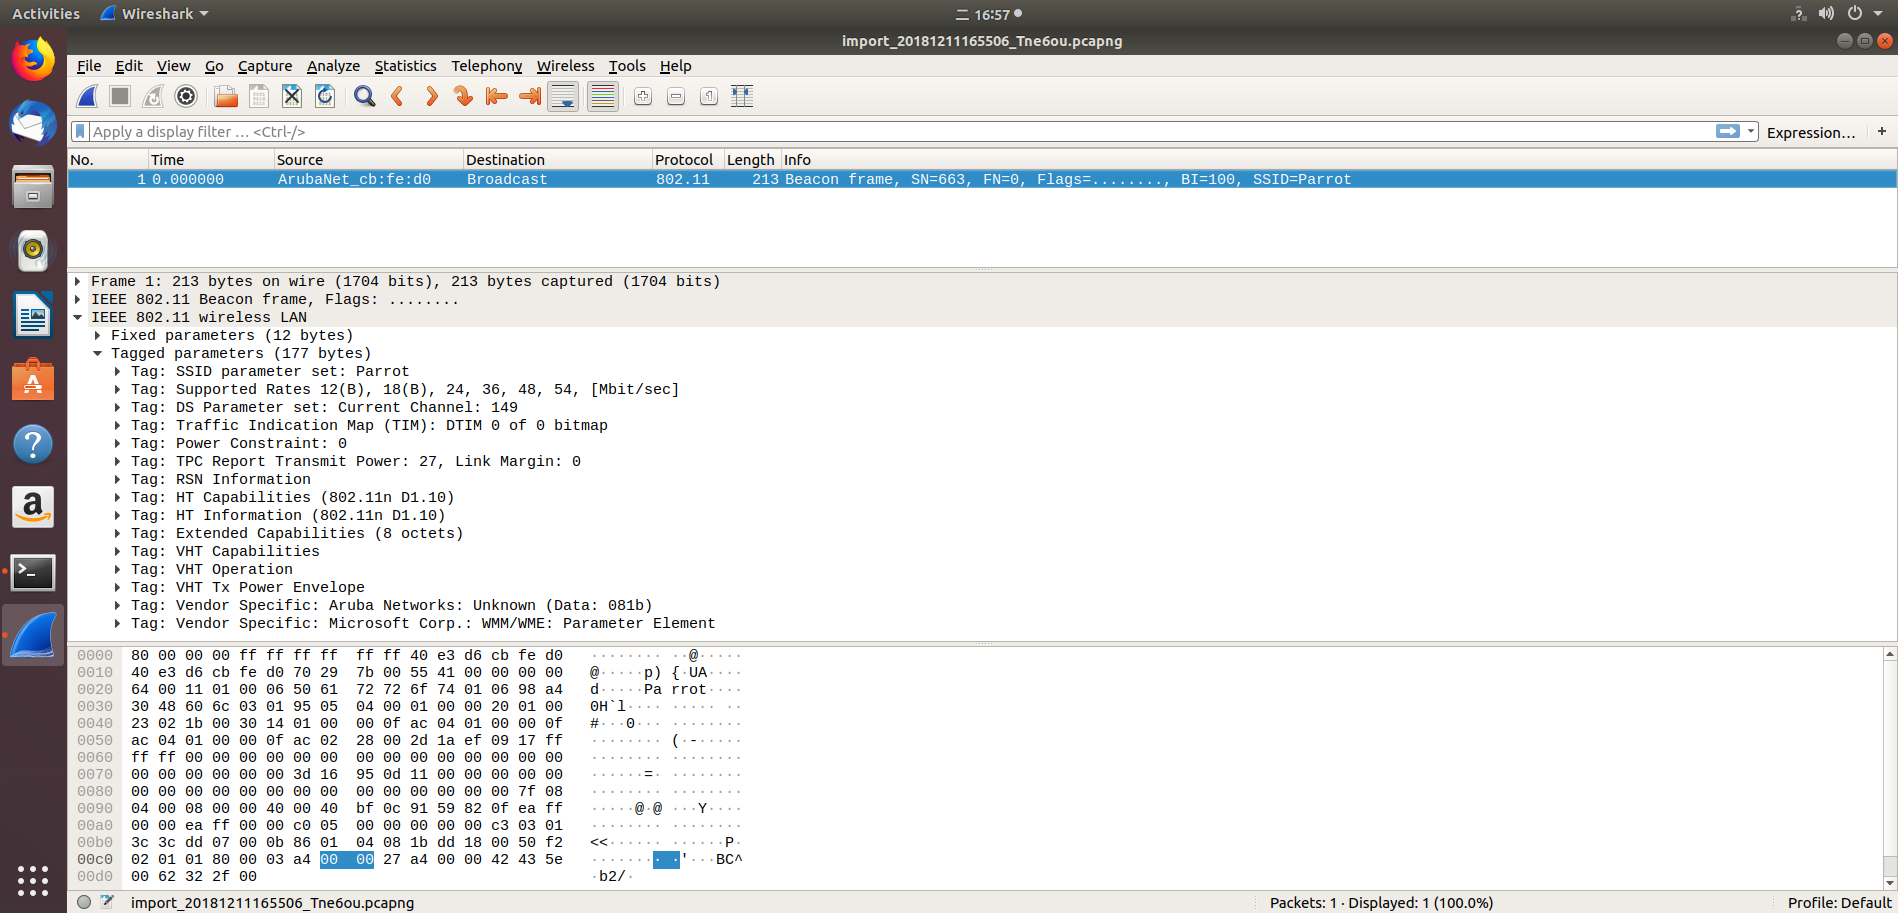Go to specified packet curved arrow
Viewport: 1898px width, 913px height.
464,96
